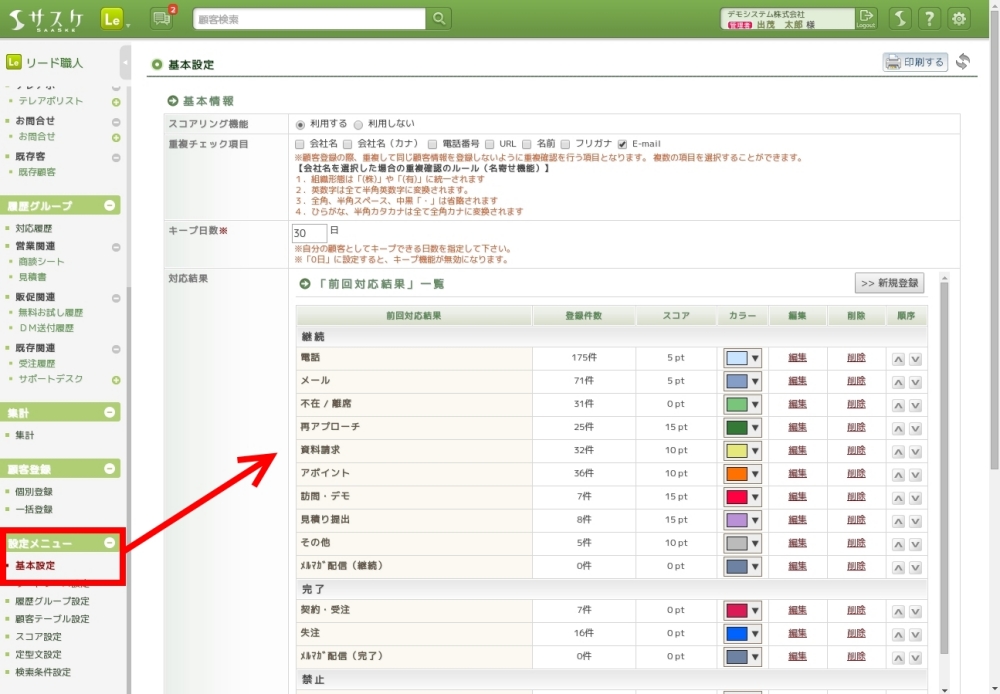Click the green plus next to サポートデスク
Viewport: 1000px width, 694px height.
tap(116, 380)
